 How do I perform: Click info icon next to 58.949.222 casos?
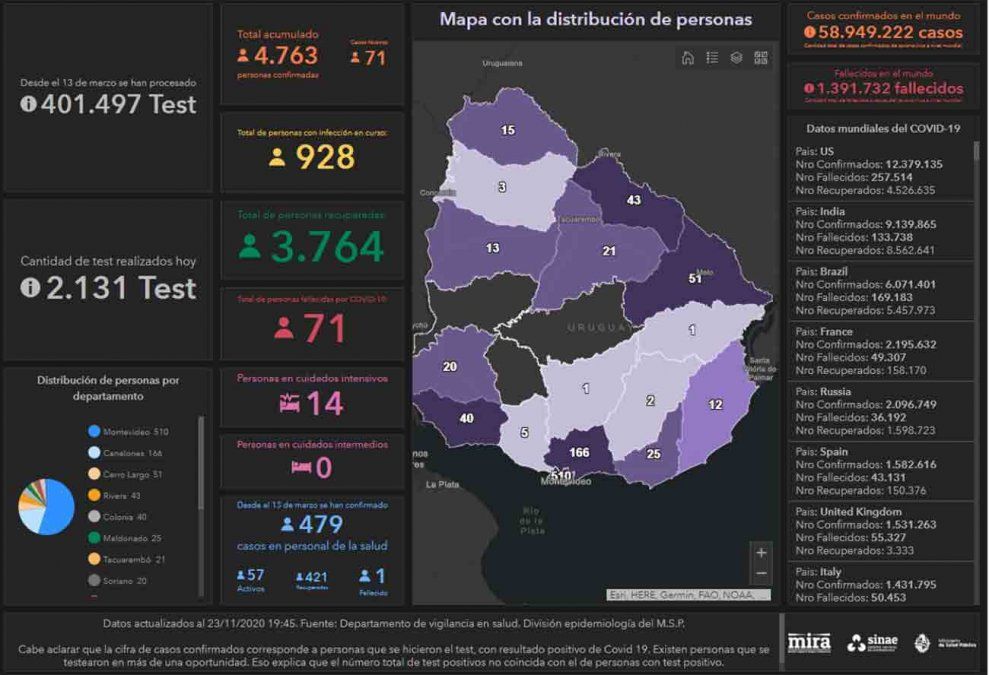pos(809,32)
